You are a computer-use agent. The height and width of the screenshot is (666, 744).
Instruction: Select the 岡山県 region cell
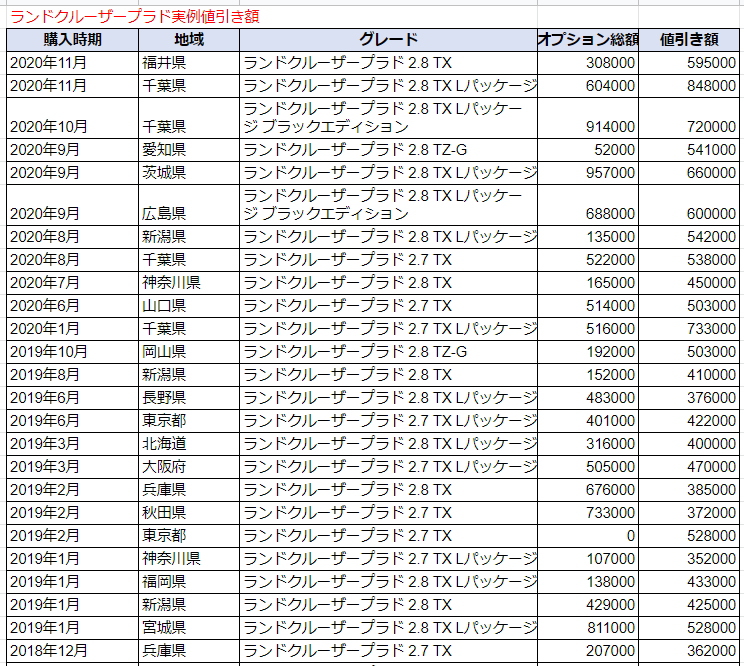[189, 352]
